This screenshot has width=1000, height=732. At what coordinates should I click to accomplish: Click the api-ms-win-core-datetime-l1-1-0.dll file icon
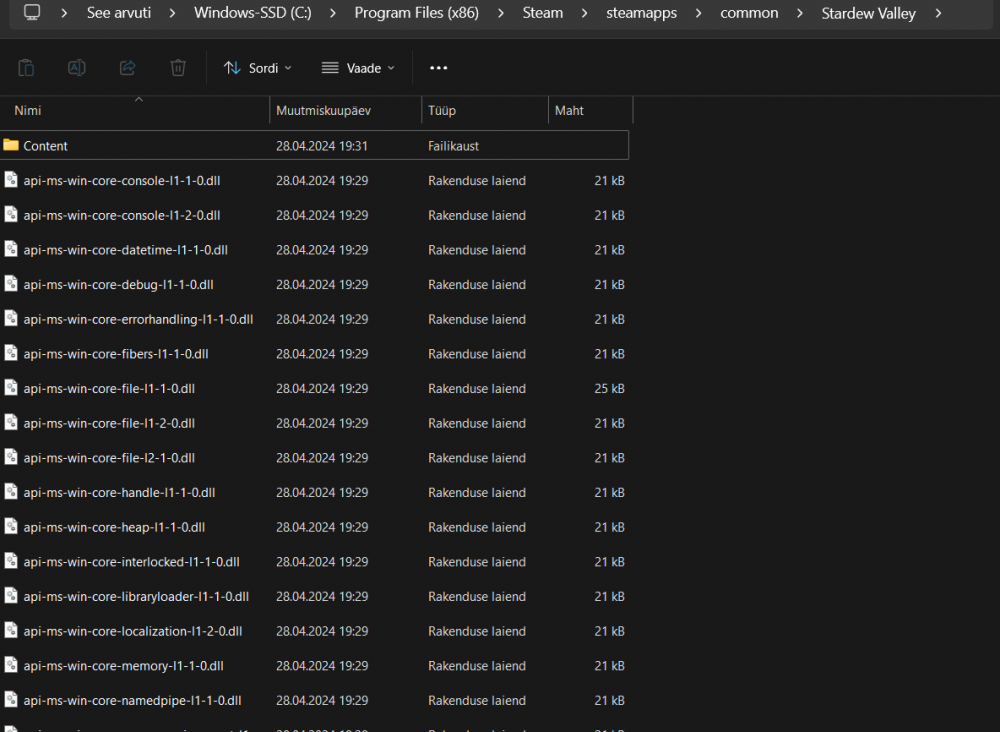[11, 249]
